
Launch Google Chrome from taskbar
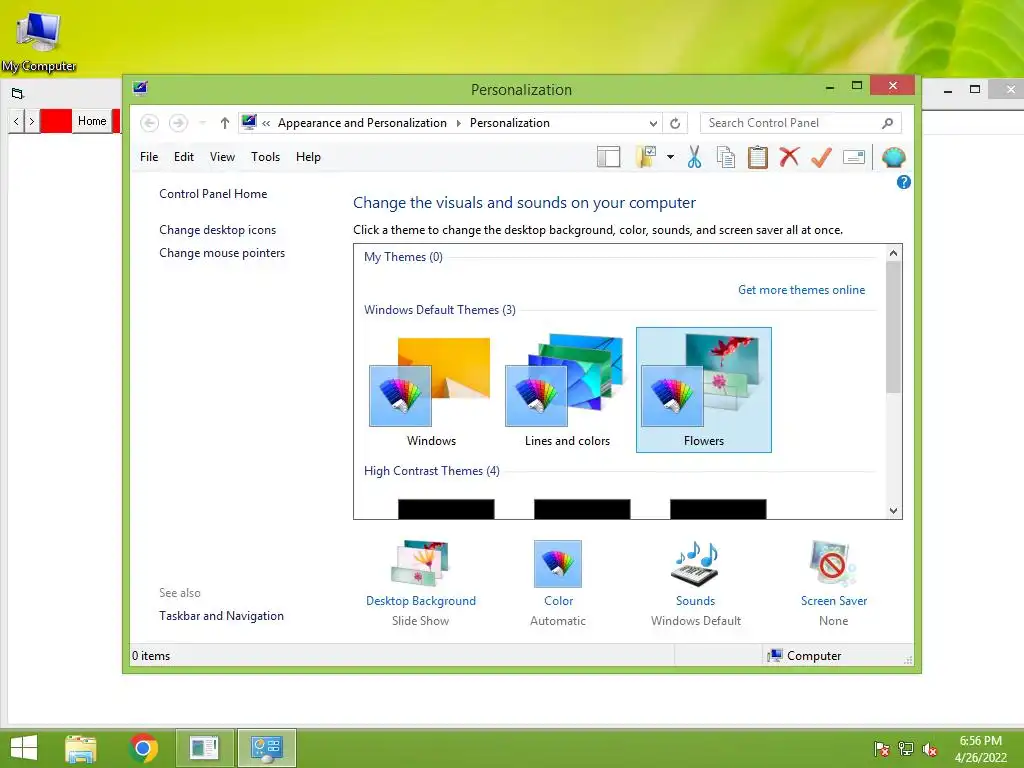(x=144, y=748)
